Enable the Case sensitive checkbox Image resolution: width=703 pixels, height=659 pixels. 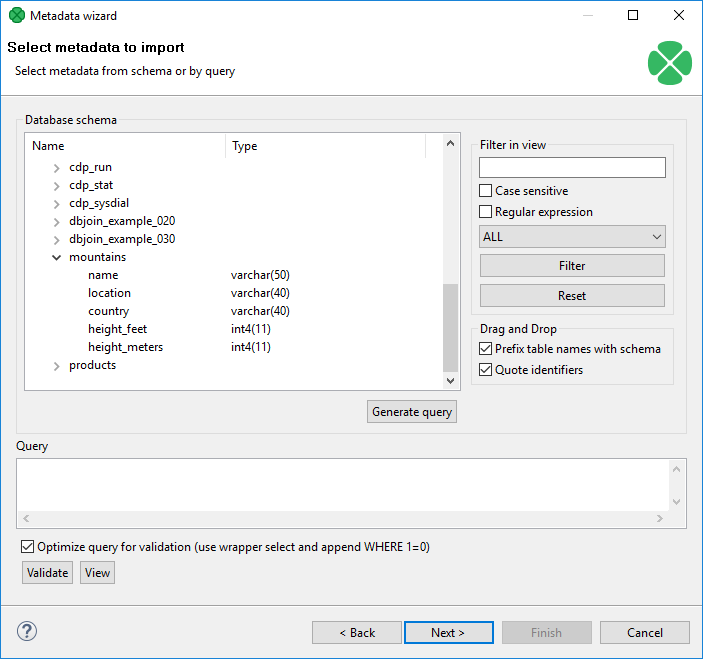click(x=486, y=191)
